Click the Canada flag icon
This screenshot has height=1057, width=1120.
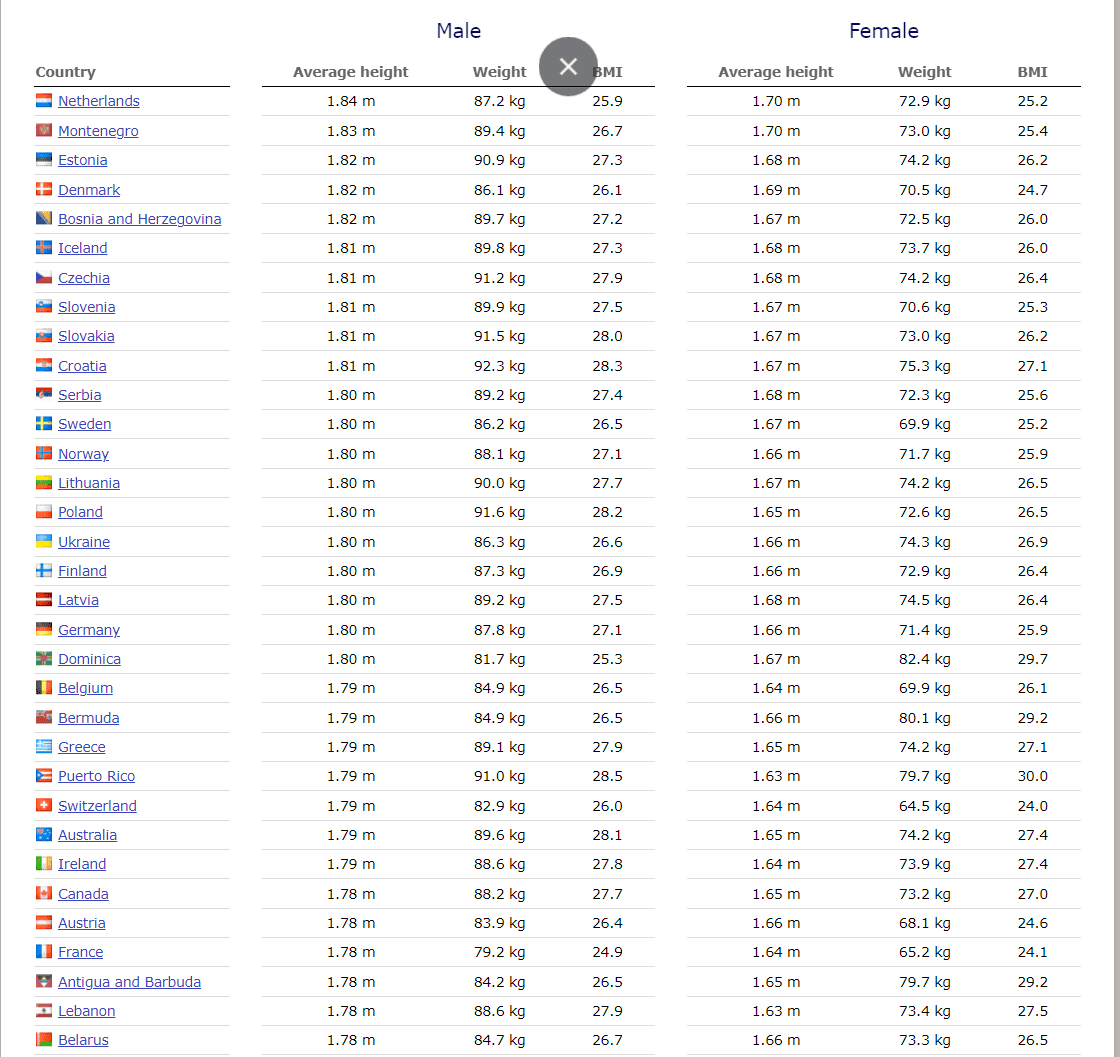coord(44,894)
